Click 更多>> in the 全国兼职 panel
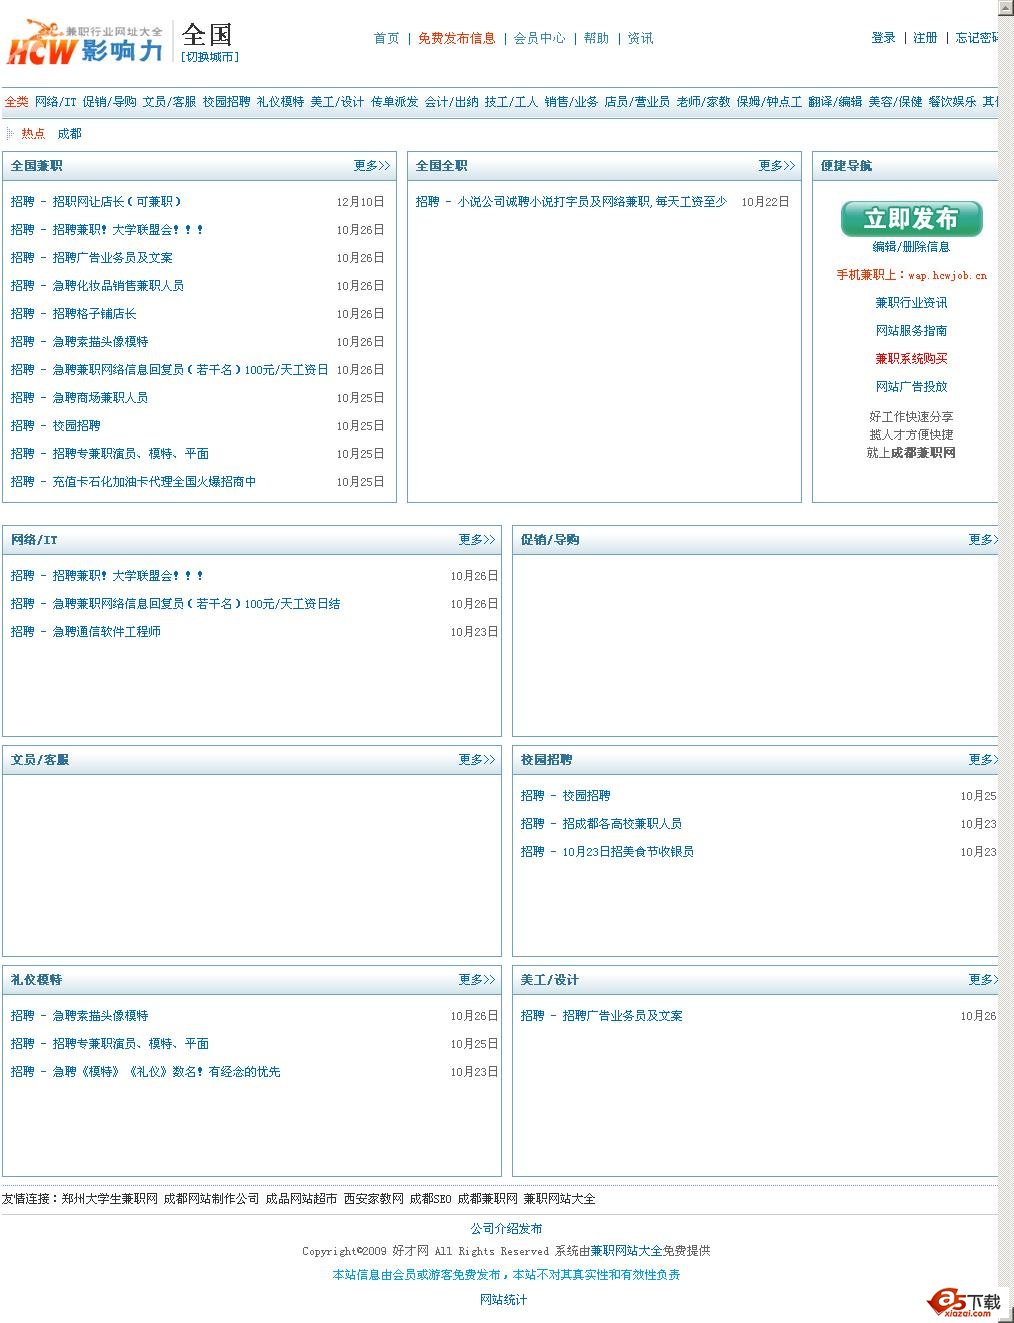Viewport: 1014px width, 1323px height. point(370,166)
